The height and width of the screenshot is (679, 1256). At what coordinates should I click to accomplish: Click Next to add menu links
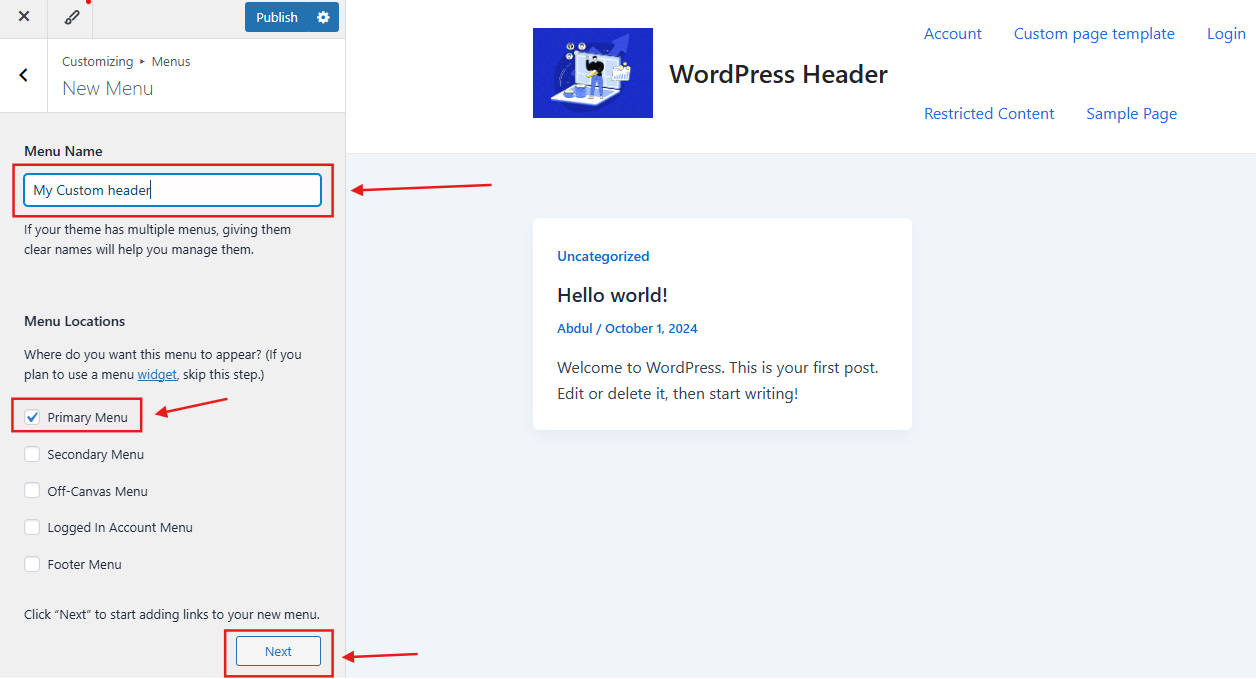click(x=278, y=651)
